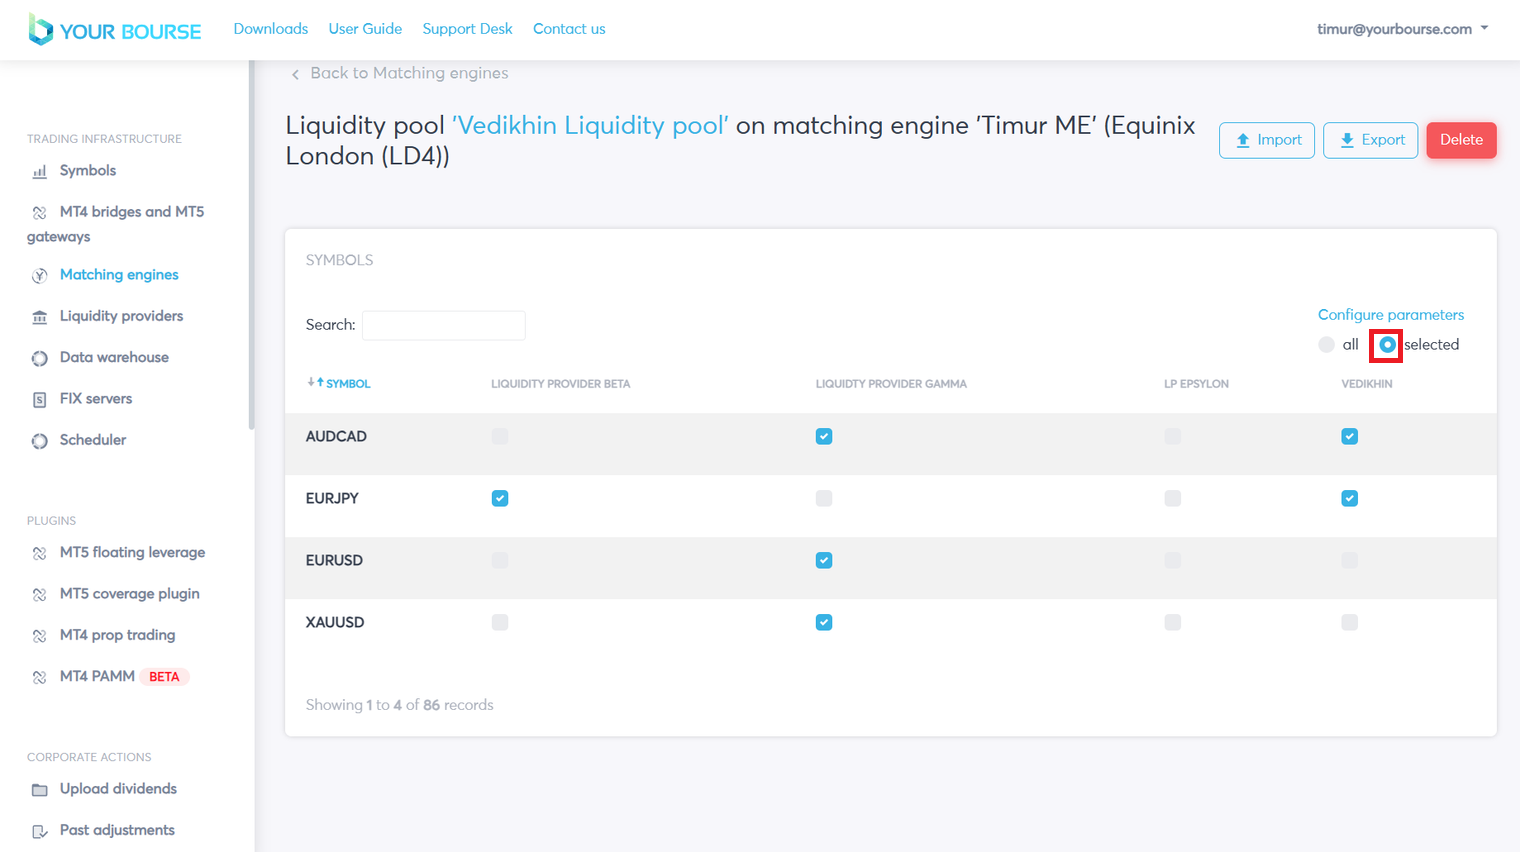The height and width of the screenshot is (852, 1520).
Task: Click the Symbols chart icon in sidebar
Action: 40,172
